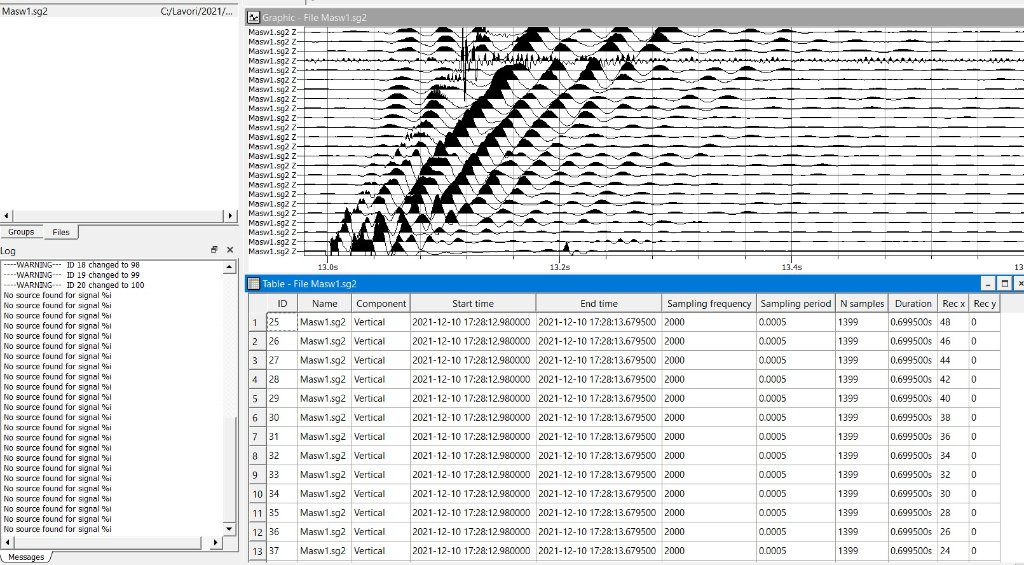1024x565 pixels.
Task: Switch to the Groups tab
Action: click(21, 232)
